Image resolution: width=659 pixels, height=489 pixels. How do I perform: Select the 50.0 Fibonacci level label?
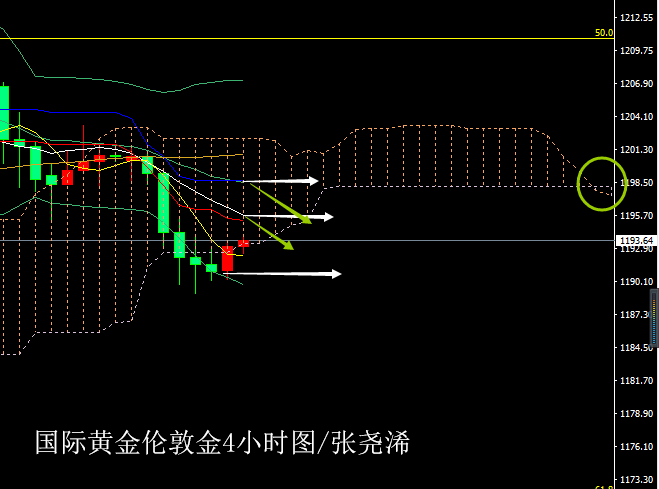(604, 33)
